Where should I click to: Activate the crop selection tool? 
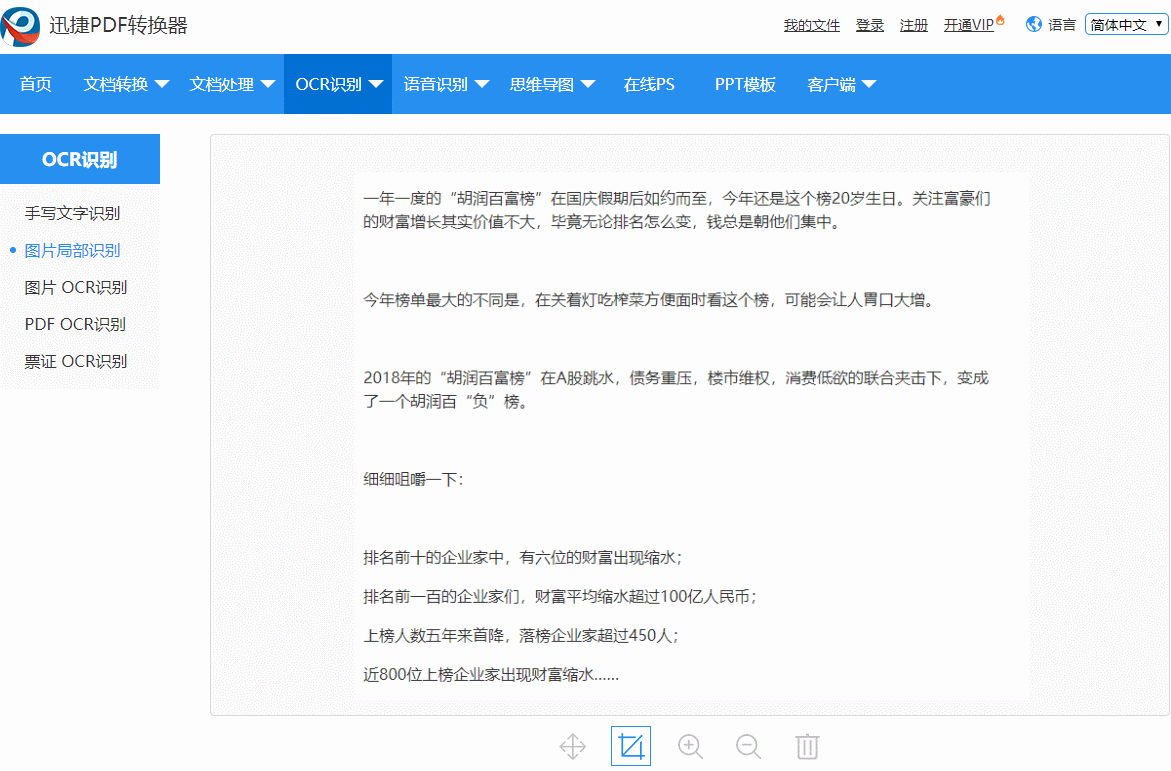tap(630, 746)
